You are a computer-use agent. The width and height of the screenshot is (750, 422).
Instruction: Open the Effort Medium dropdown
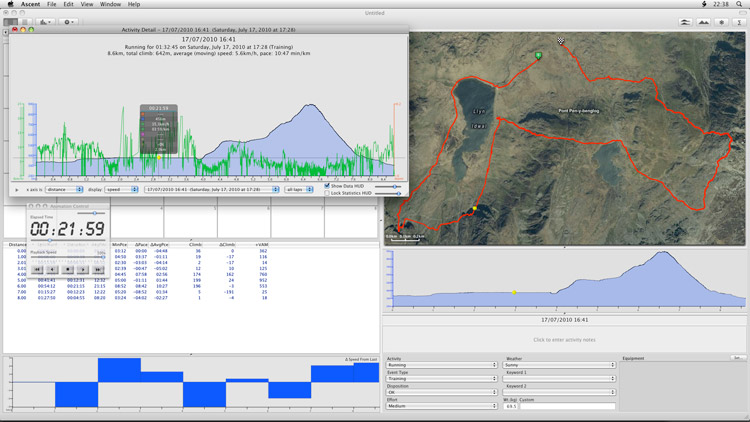[442, 406]
